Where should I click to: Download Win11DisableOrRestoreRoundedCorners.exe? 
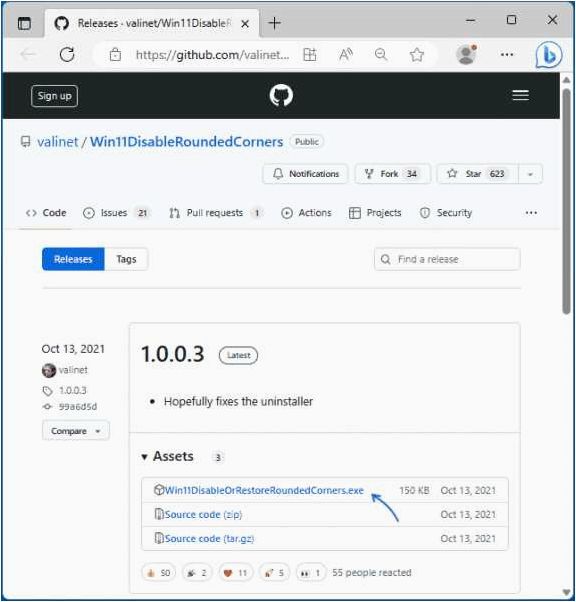tap(264, 490)
